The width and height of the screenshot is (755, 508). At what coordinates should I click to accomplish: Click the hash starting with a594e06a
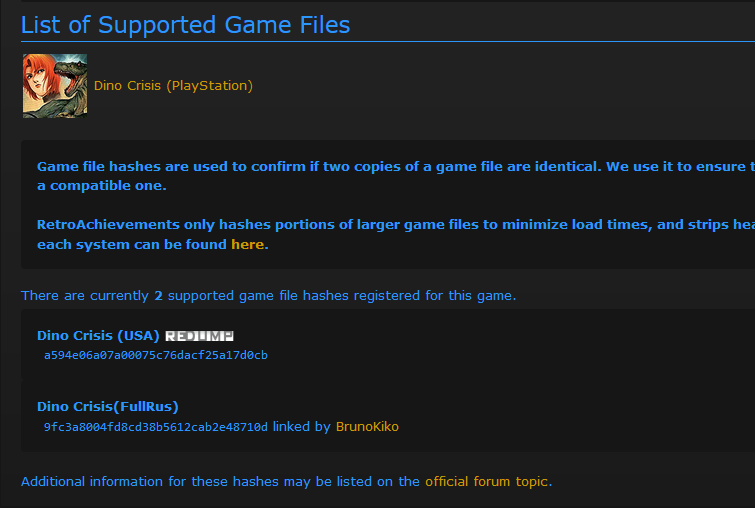(156, 355)
